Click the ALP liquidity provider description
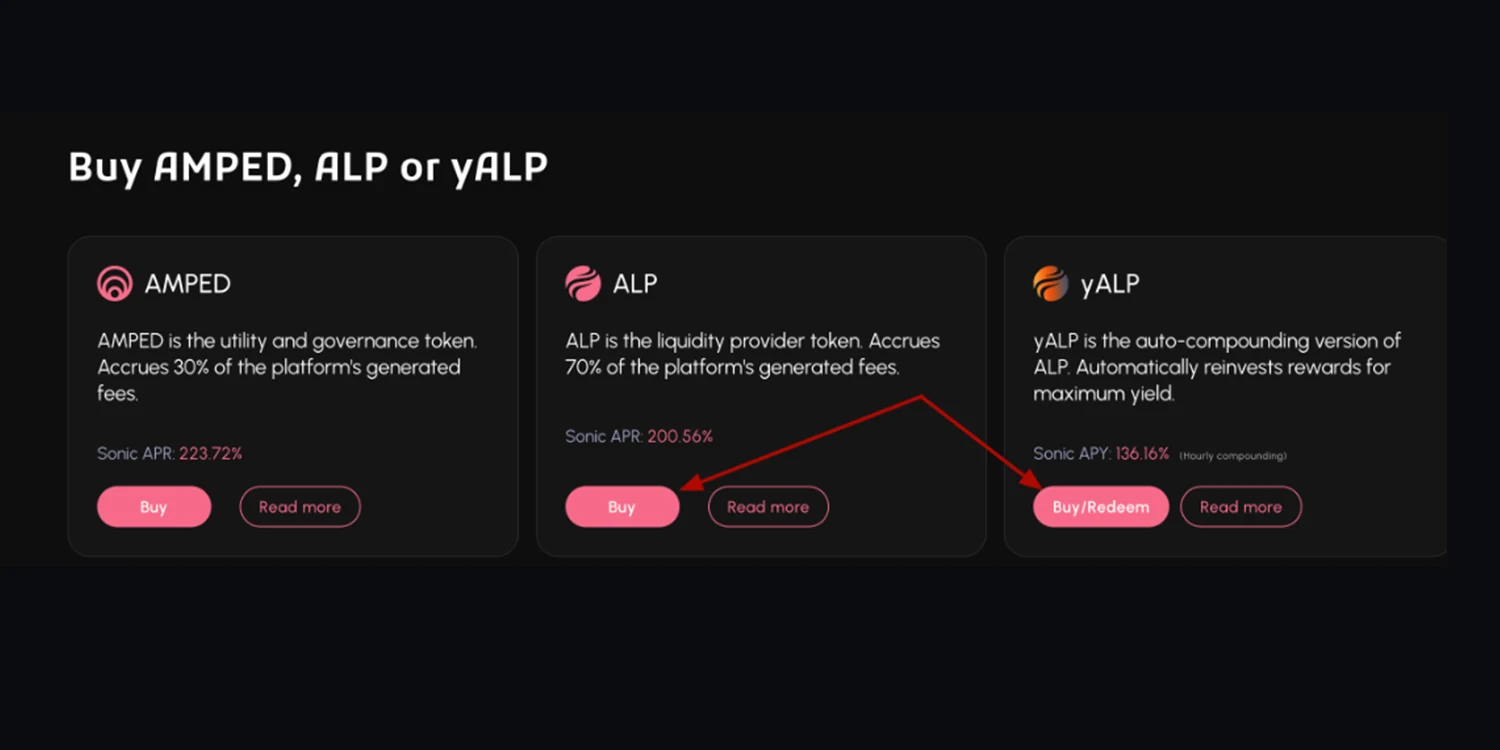 [x=753, y=354]
